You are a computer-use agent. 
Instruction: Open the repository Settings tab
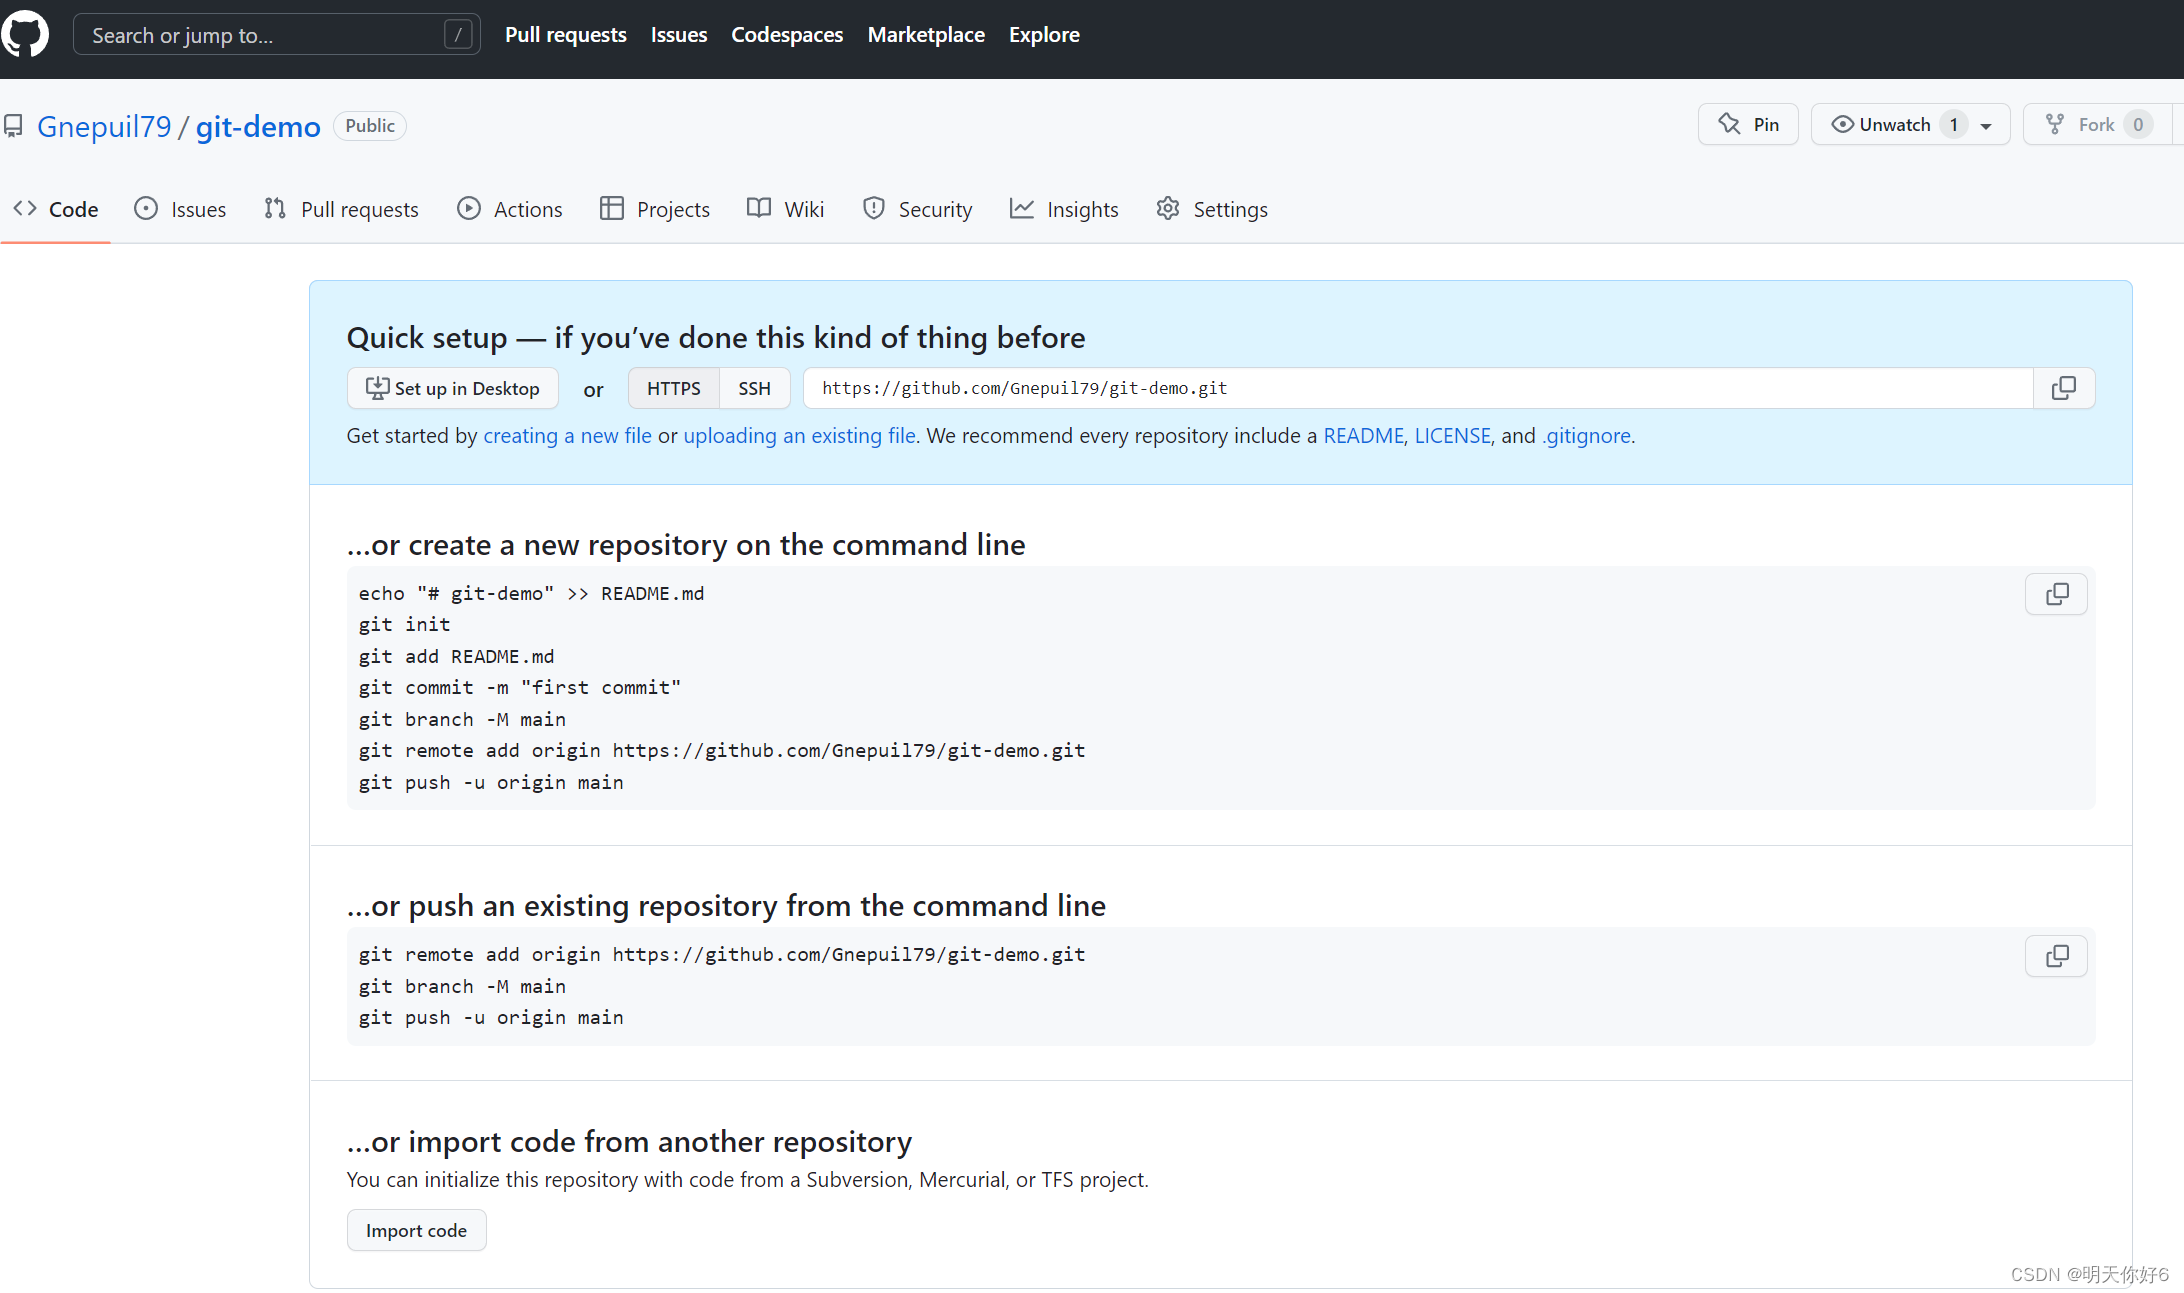point(1212,209)
